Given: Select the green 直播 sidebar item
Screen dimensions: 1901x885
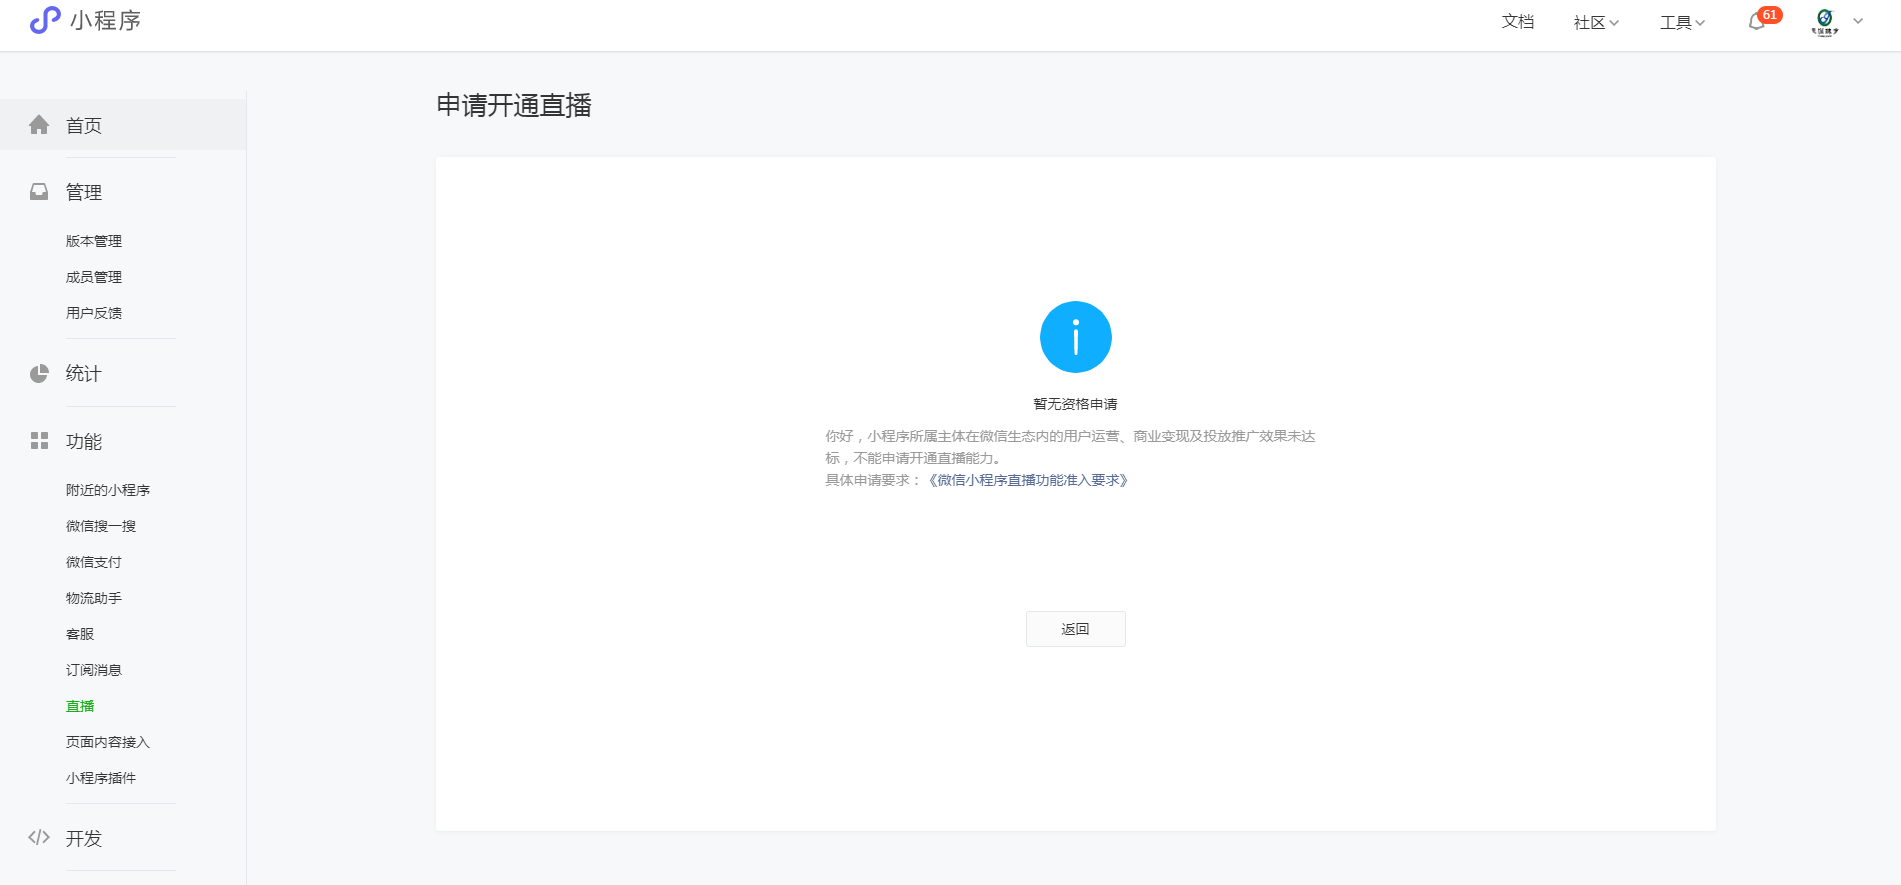Looking at the screenshot, I should (80, 706).
